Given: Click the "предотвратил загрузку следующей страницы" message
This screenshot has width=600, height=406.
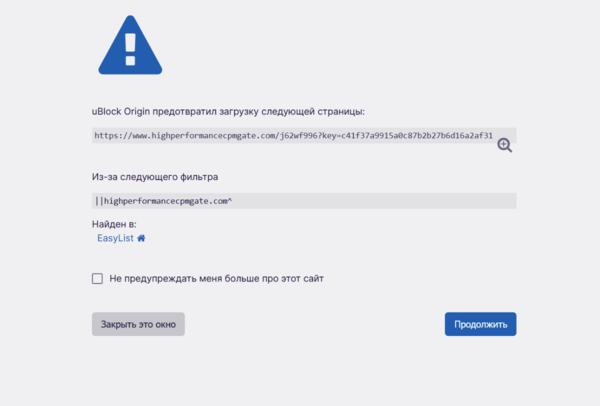Looking at the screenshot, I should pos(272,111).
